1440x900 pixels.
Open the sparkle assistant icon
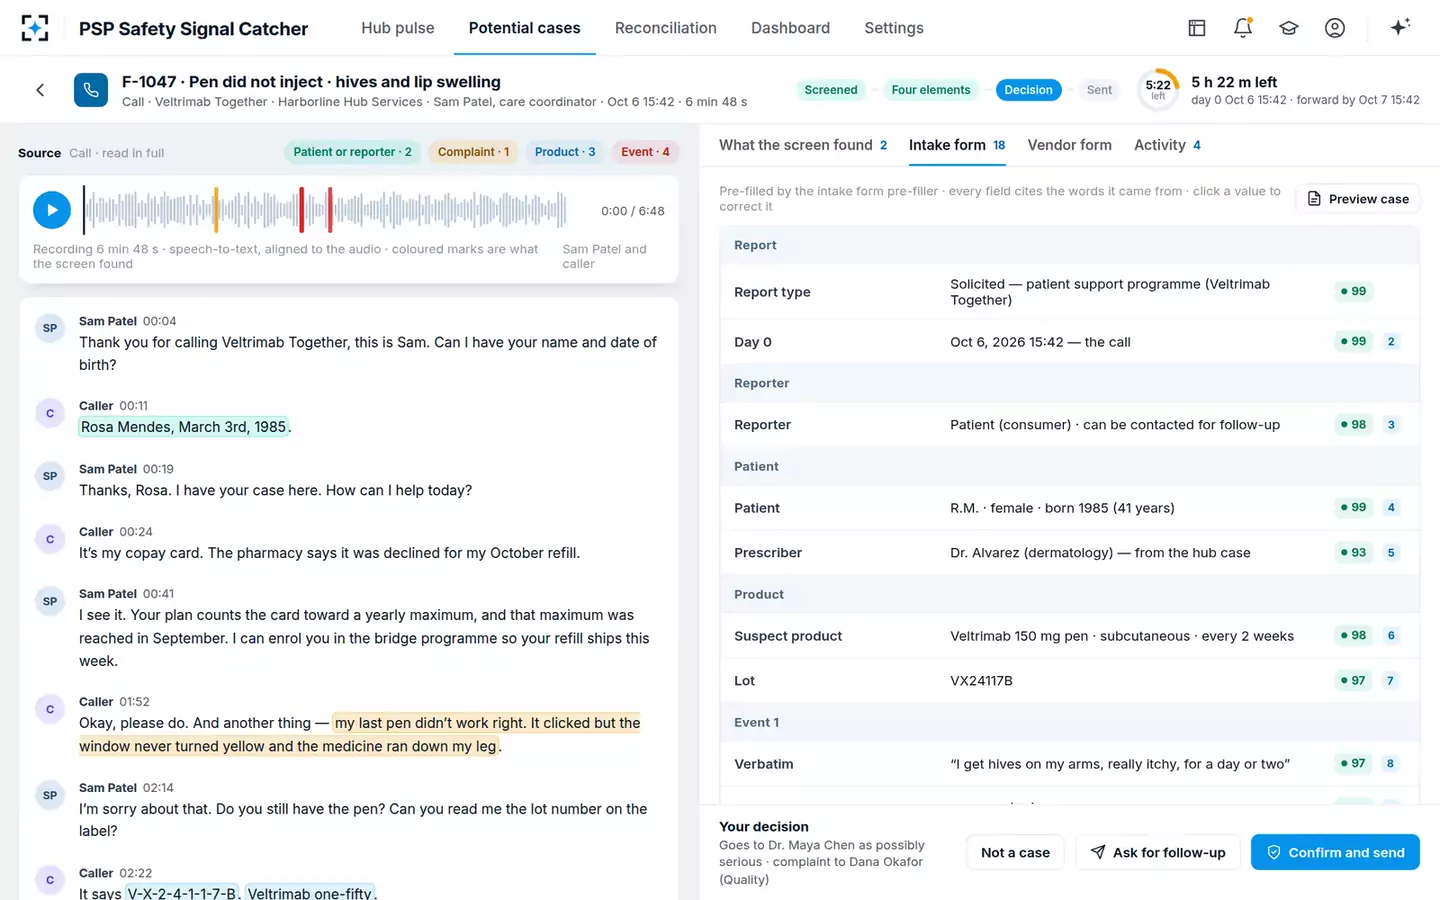point(1400,27)
